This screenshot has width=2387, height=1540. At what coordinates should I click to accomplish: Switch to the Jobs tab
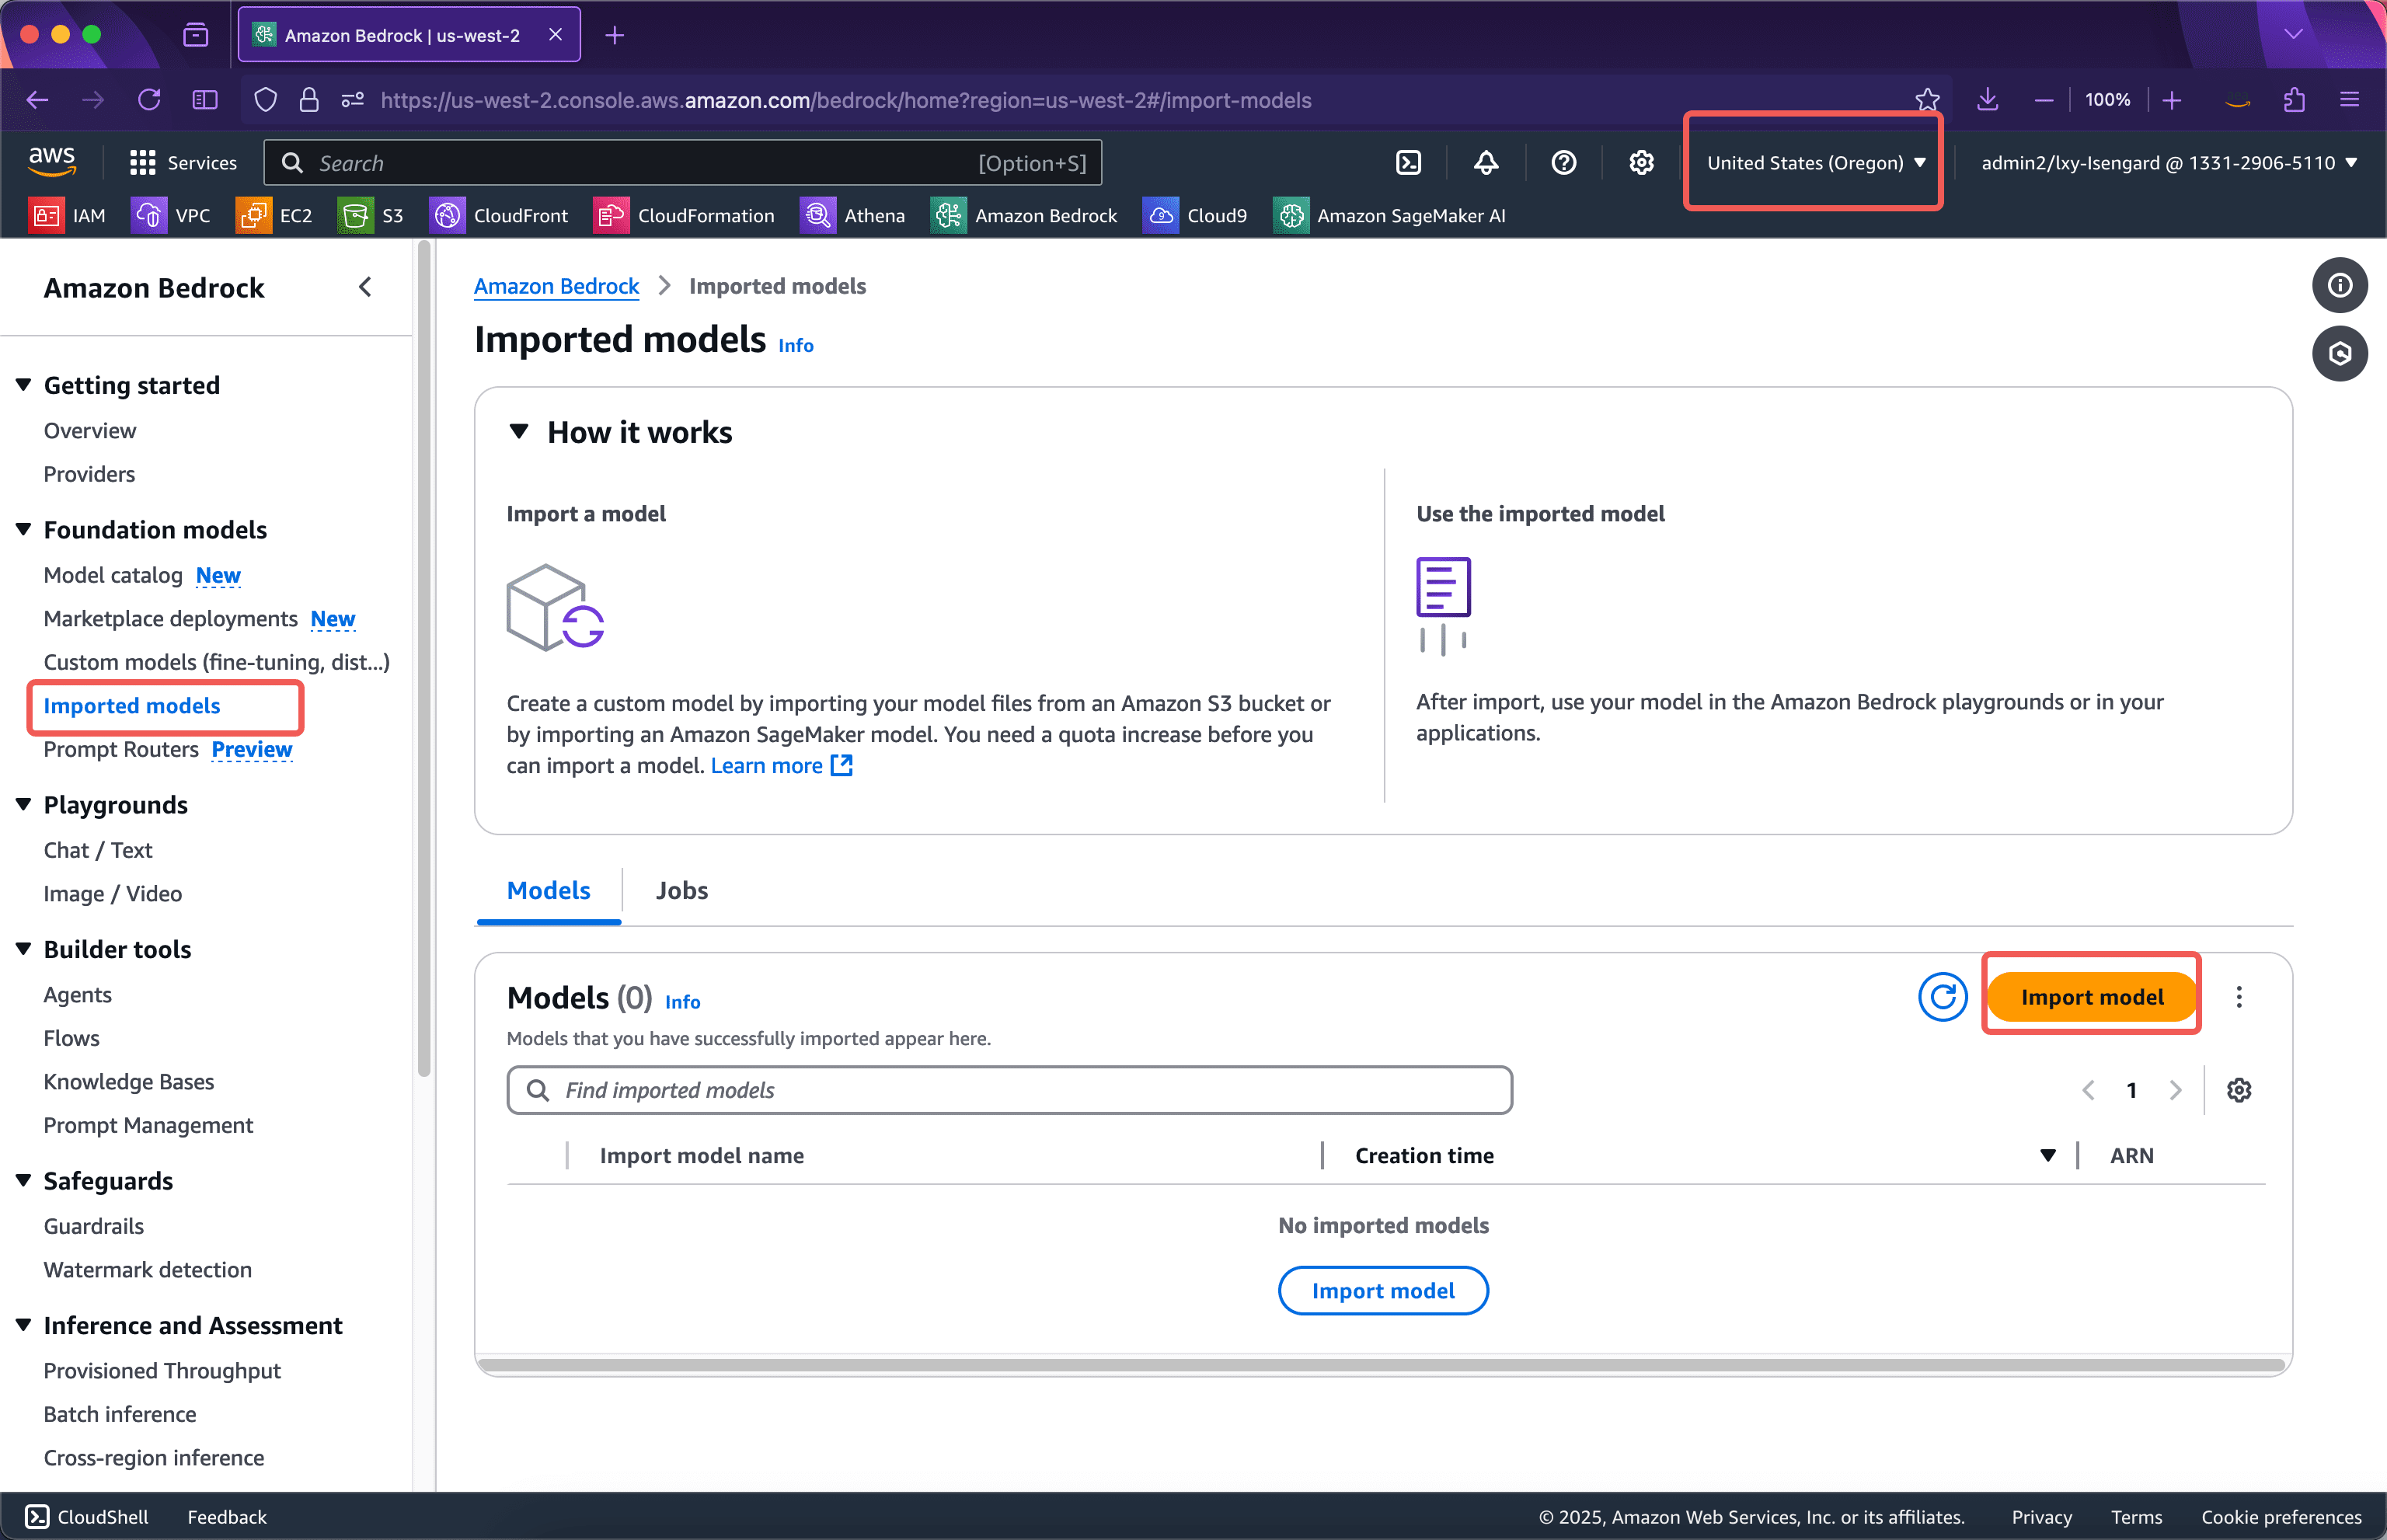tap(681, 890)
